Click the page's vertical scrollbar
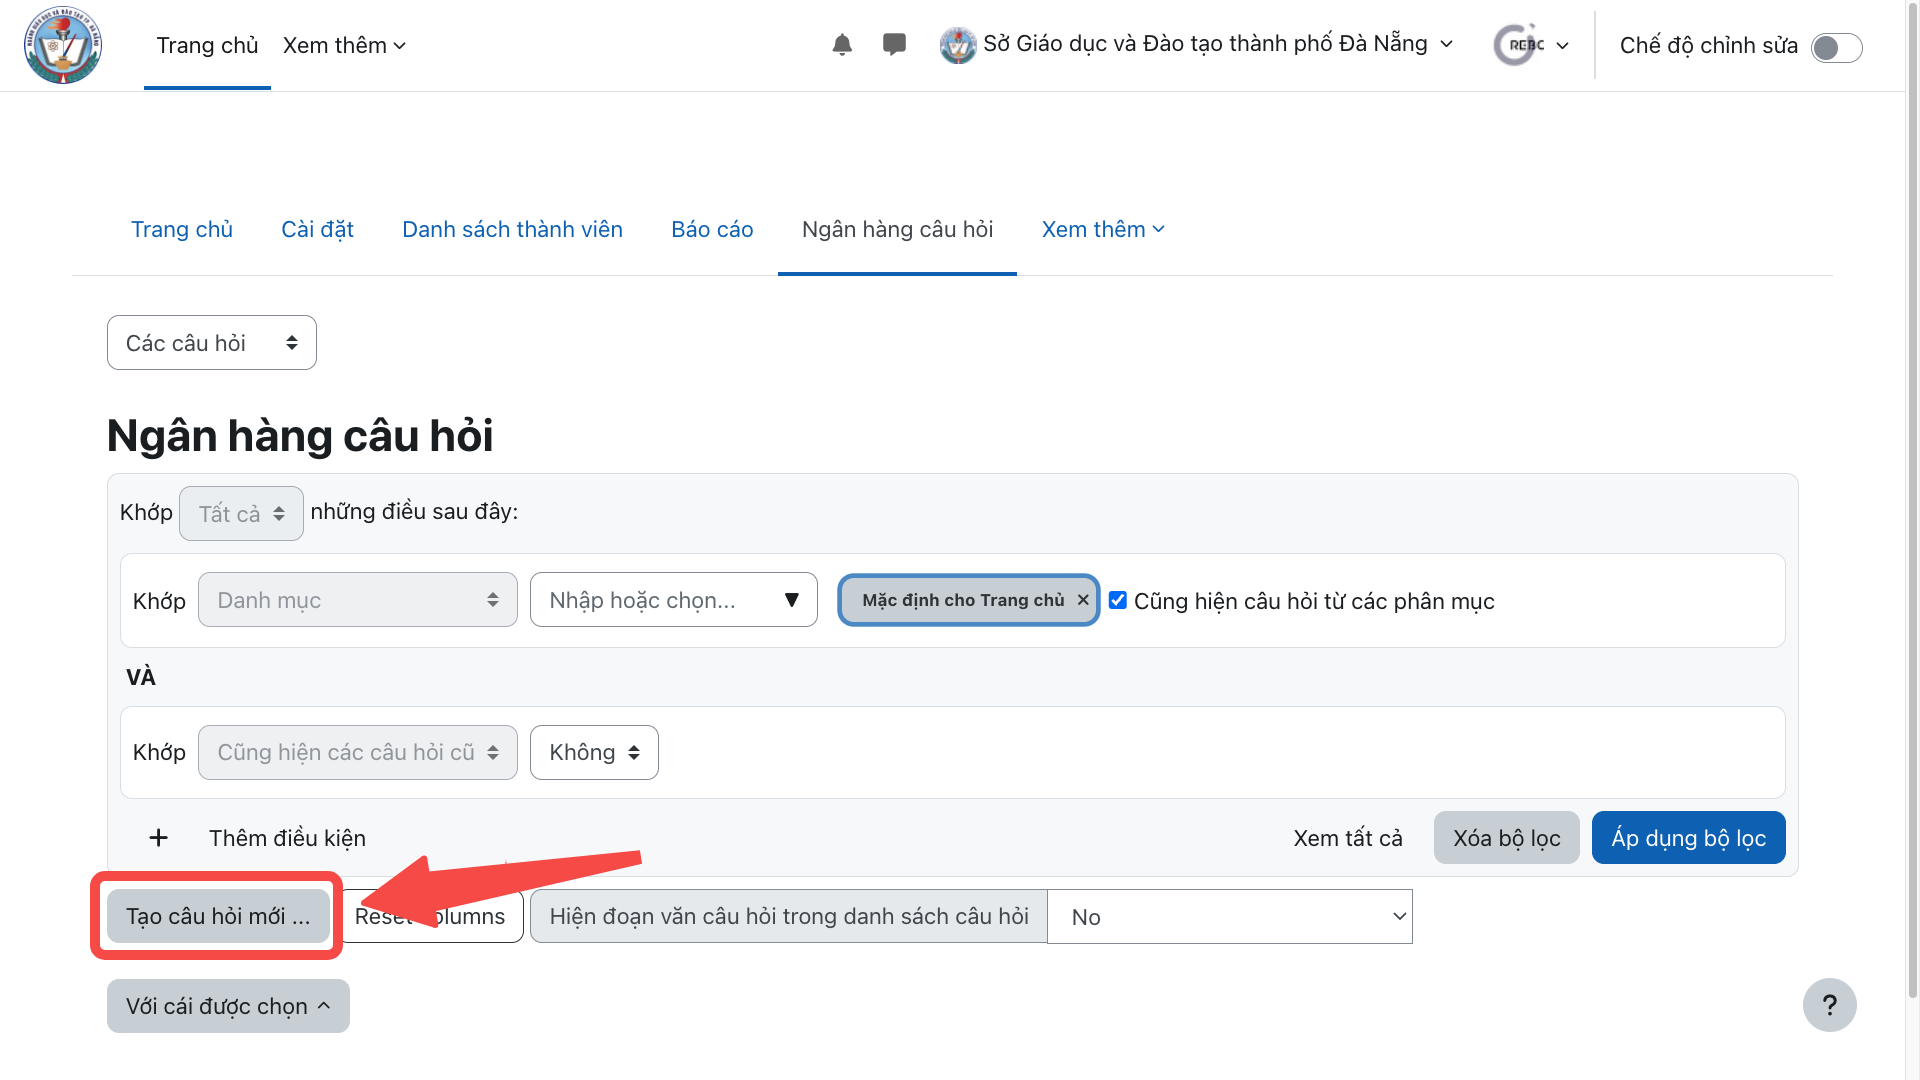Image resolution: width=1920 pixels, height=1080 pixels. pos(1913,500)
